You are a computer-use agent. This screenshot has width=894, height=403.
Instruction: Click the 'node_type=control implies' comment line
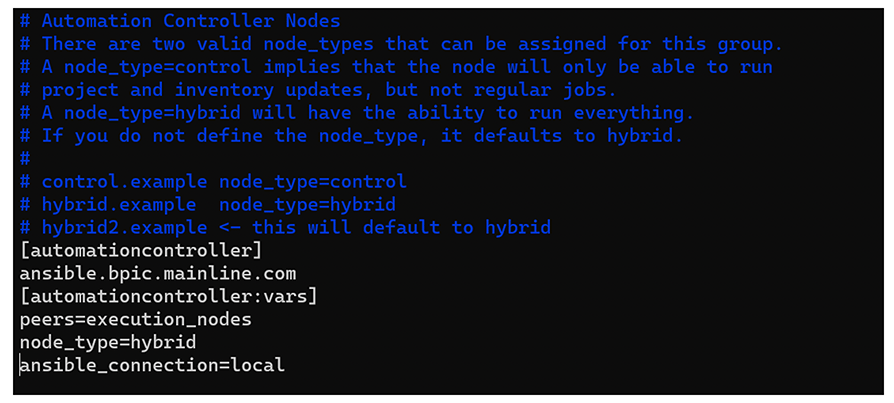tap(396, 67)
